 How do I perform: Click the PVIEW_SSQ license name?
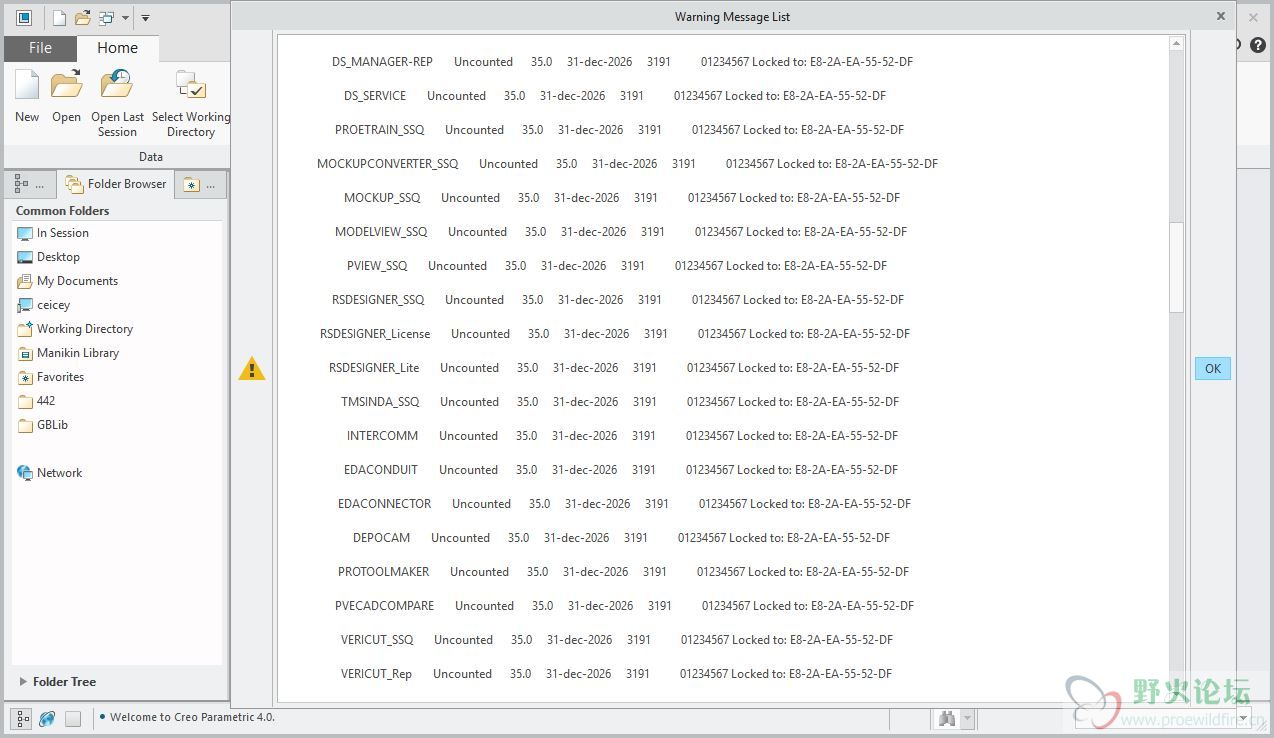pyautogui.click(x=377, y=266)
